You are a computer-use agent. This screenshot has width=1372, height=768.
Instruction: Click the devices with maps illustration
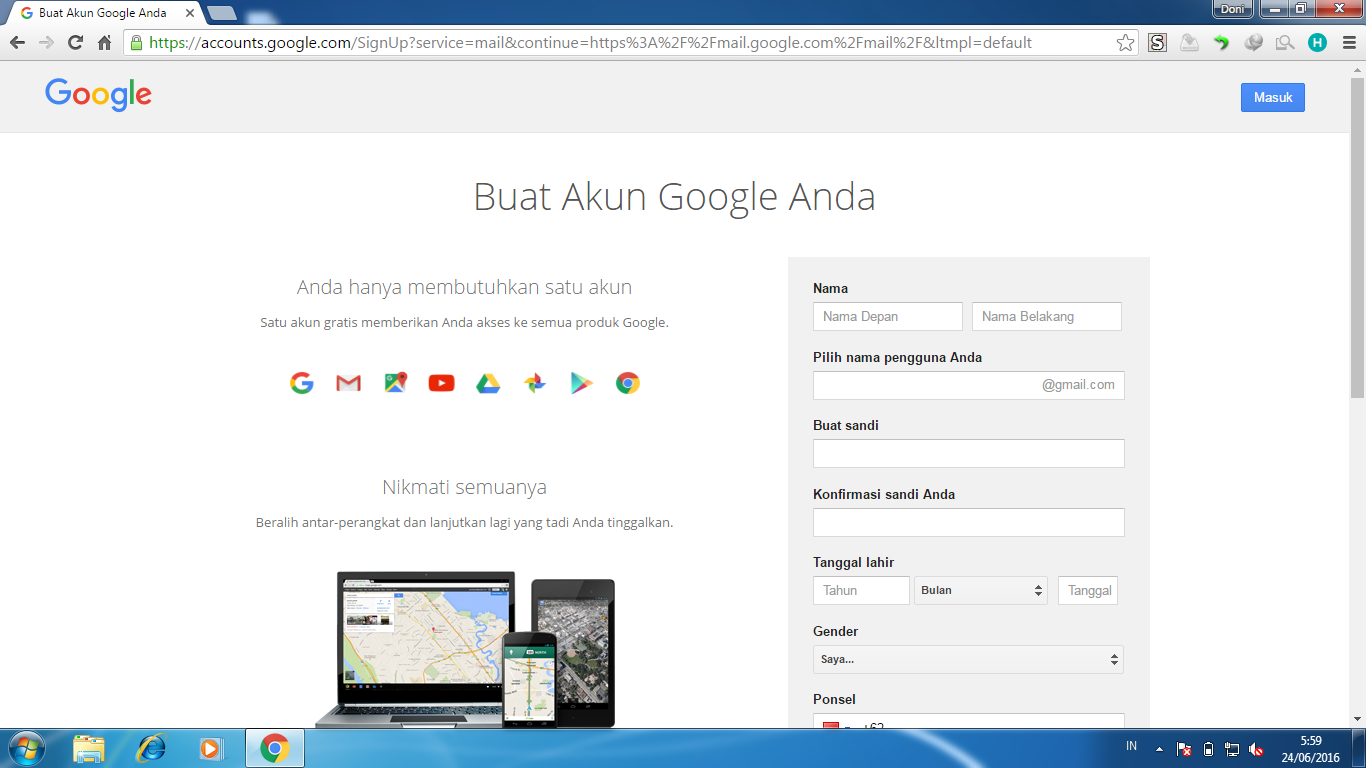coord(465,649)
